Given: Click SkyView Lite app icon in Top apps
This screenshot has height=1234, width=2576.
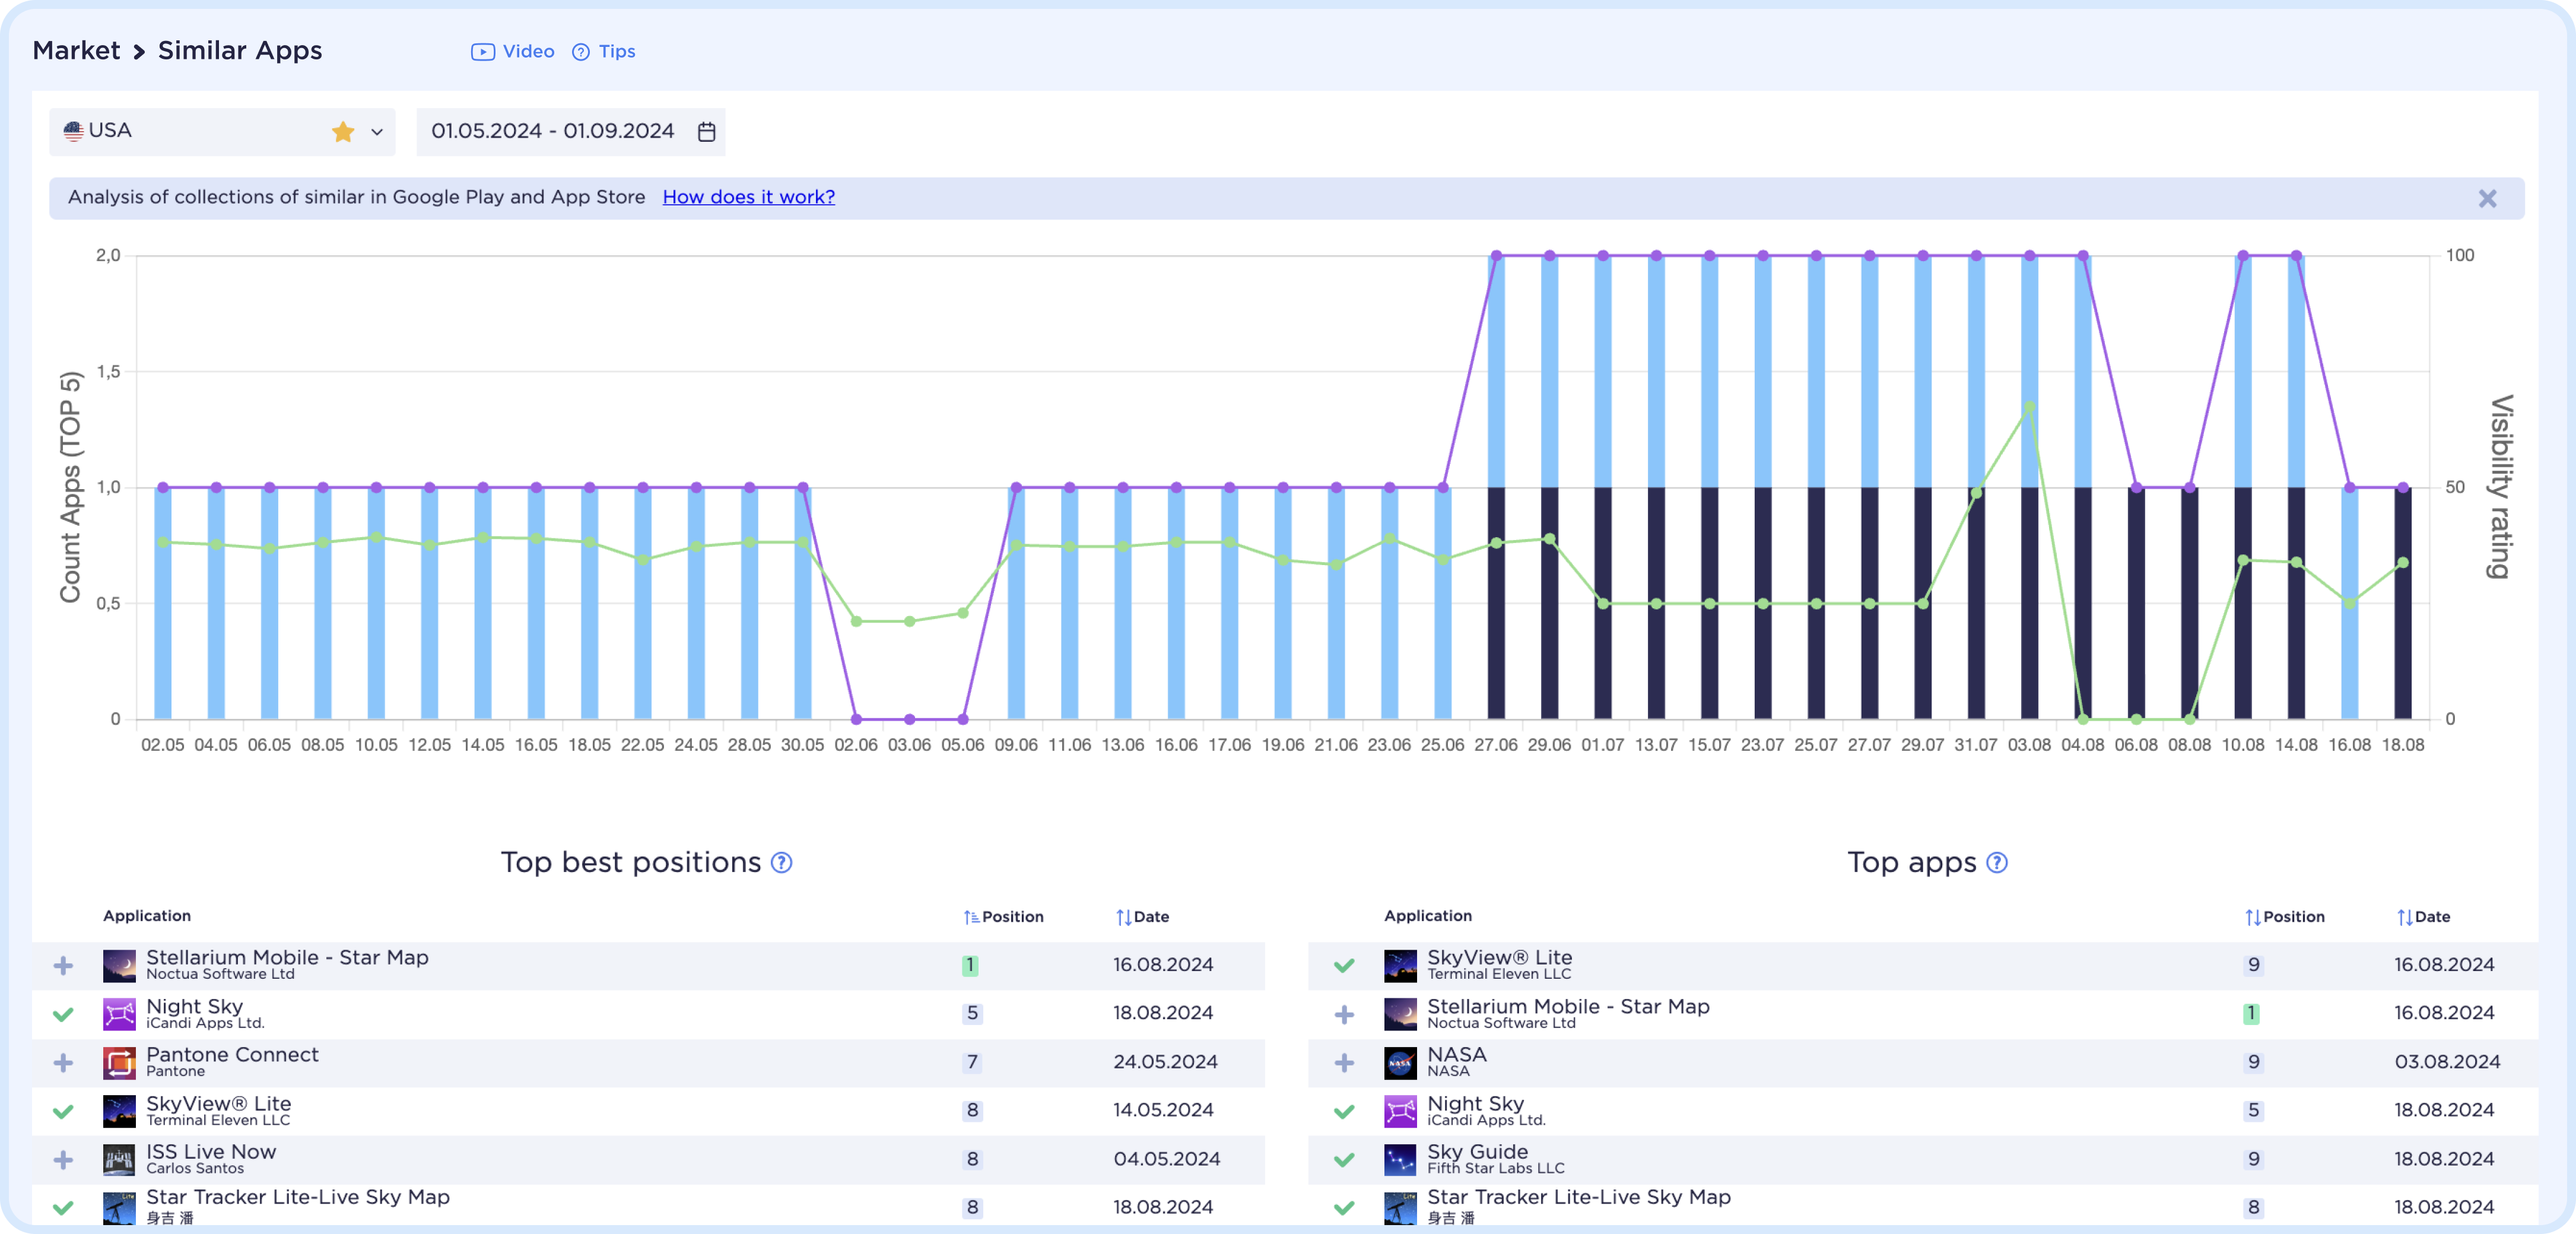Looking at the screenshot, I should (1400, 965).
